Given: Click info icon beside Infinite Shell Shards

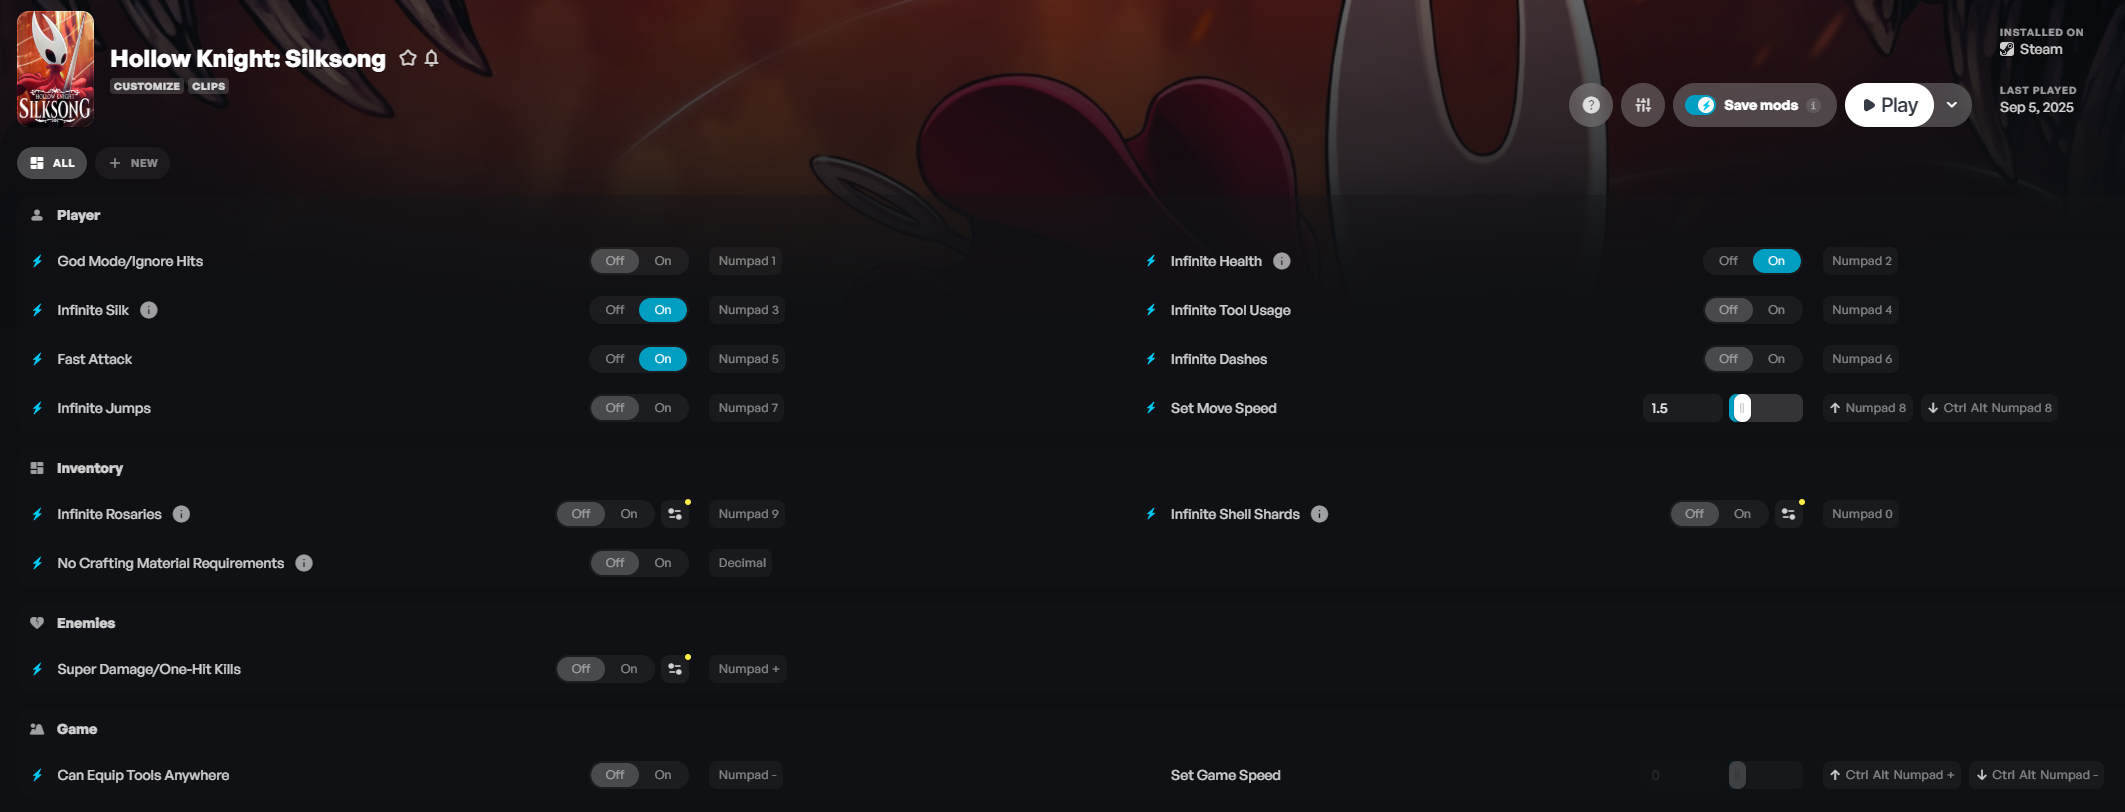Looking at the screenshot, I should [x=1320, y=514].
